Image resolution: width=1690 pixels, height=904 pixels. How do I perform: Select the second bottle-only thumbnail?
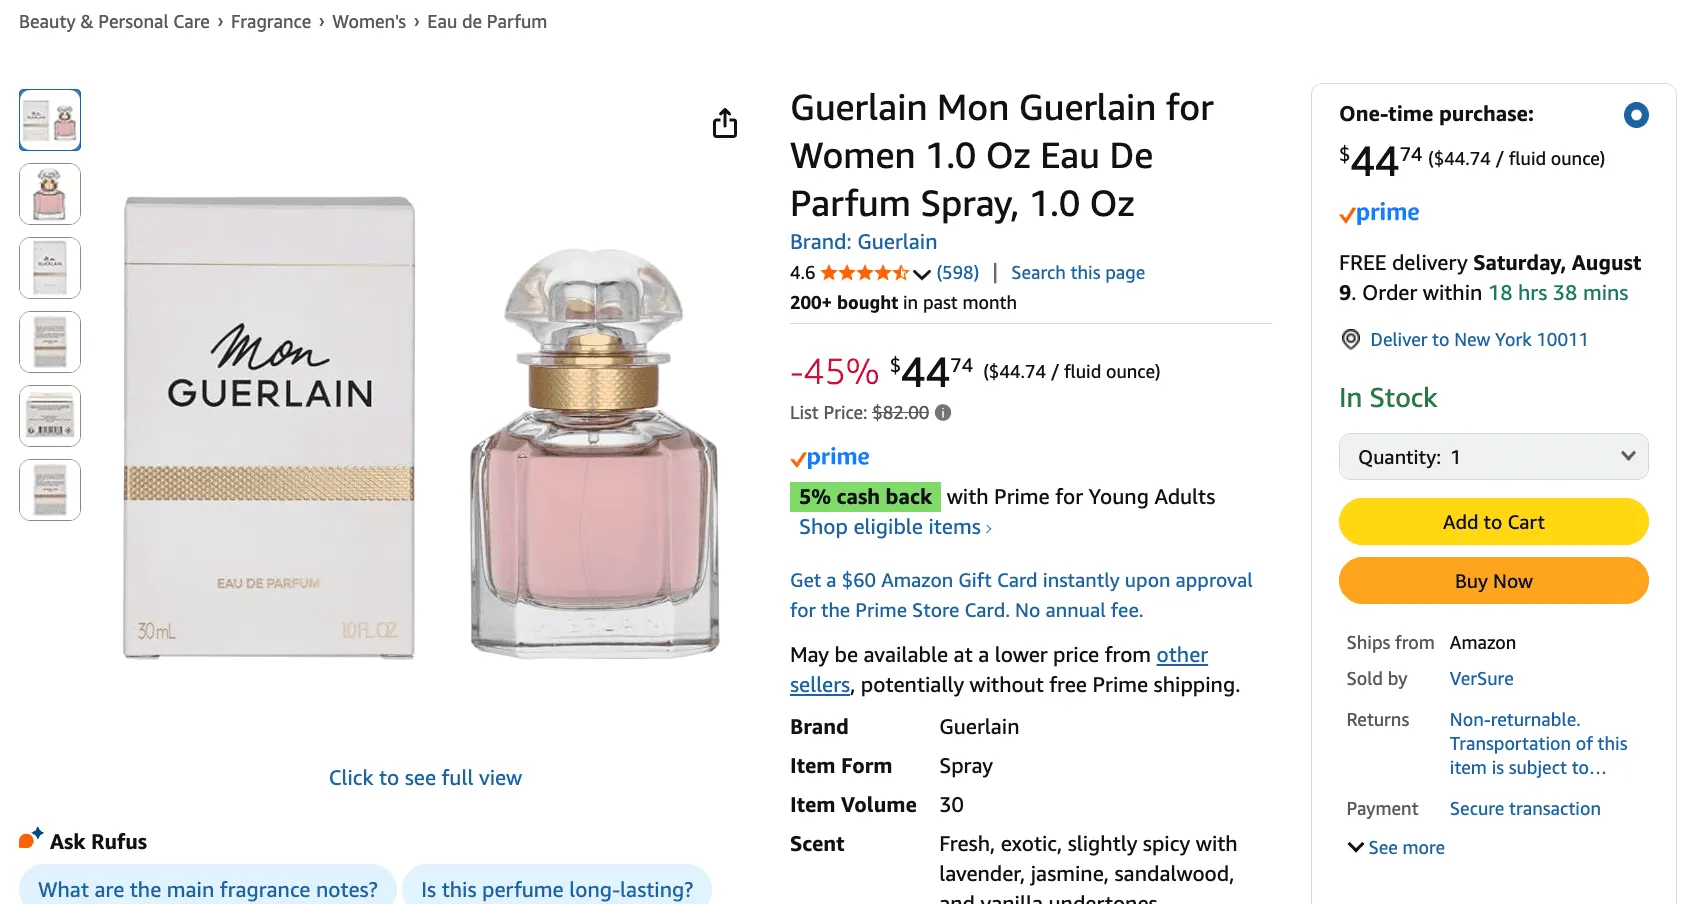coord(50,194)
